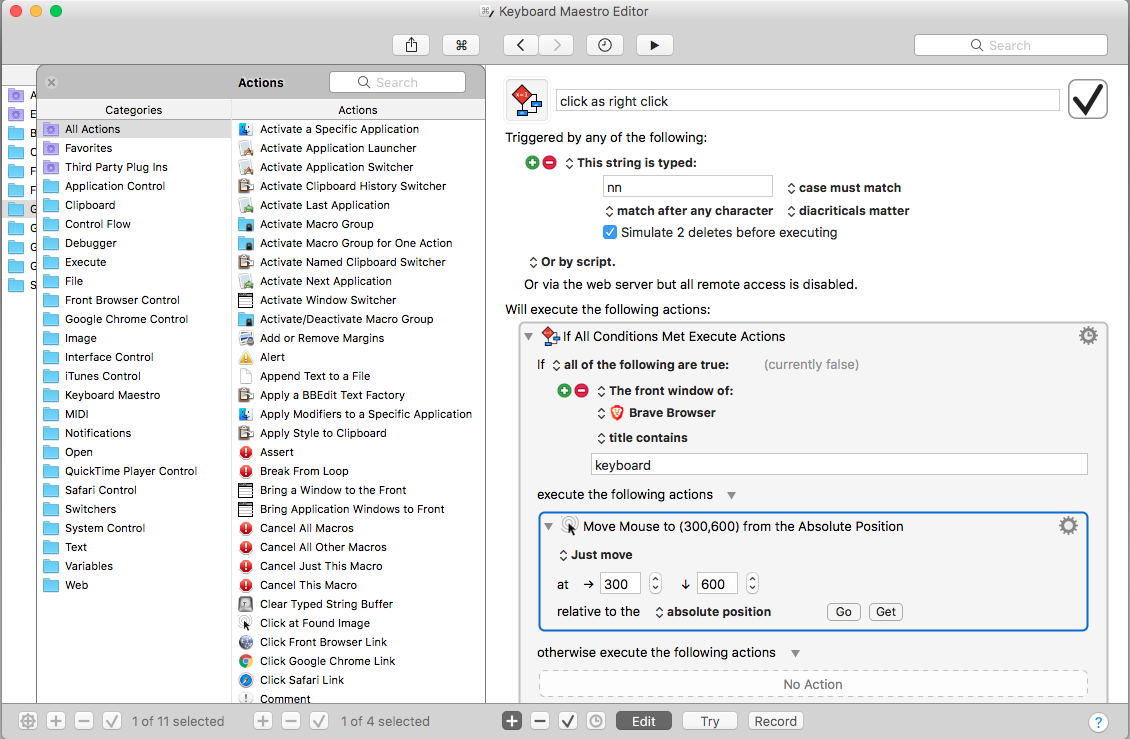This screenshot has width=1130, height=739.
Task: Click the macro icon beside the name field
Action: coord(528,100)
